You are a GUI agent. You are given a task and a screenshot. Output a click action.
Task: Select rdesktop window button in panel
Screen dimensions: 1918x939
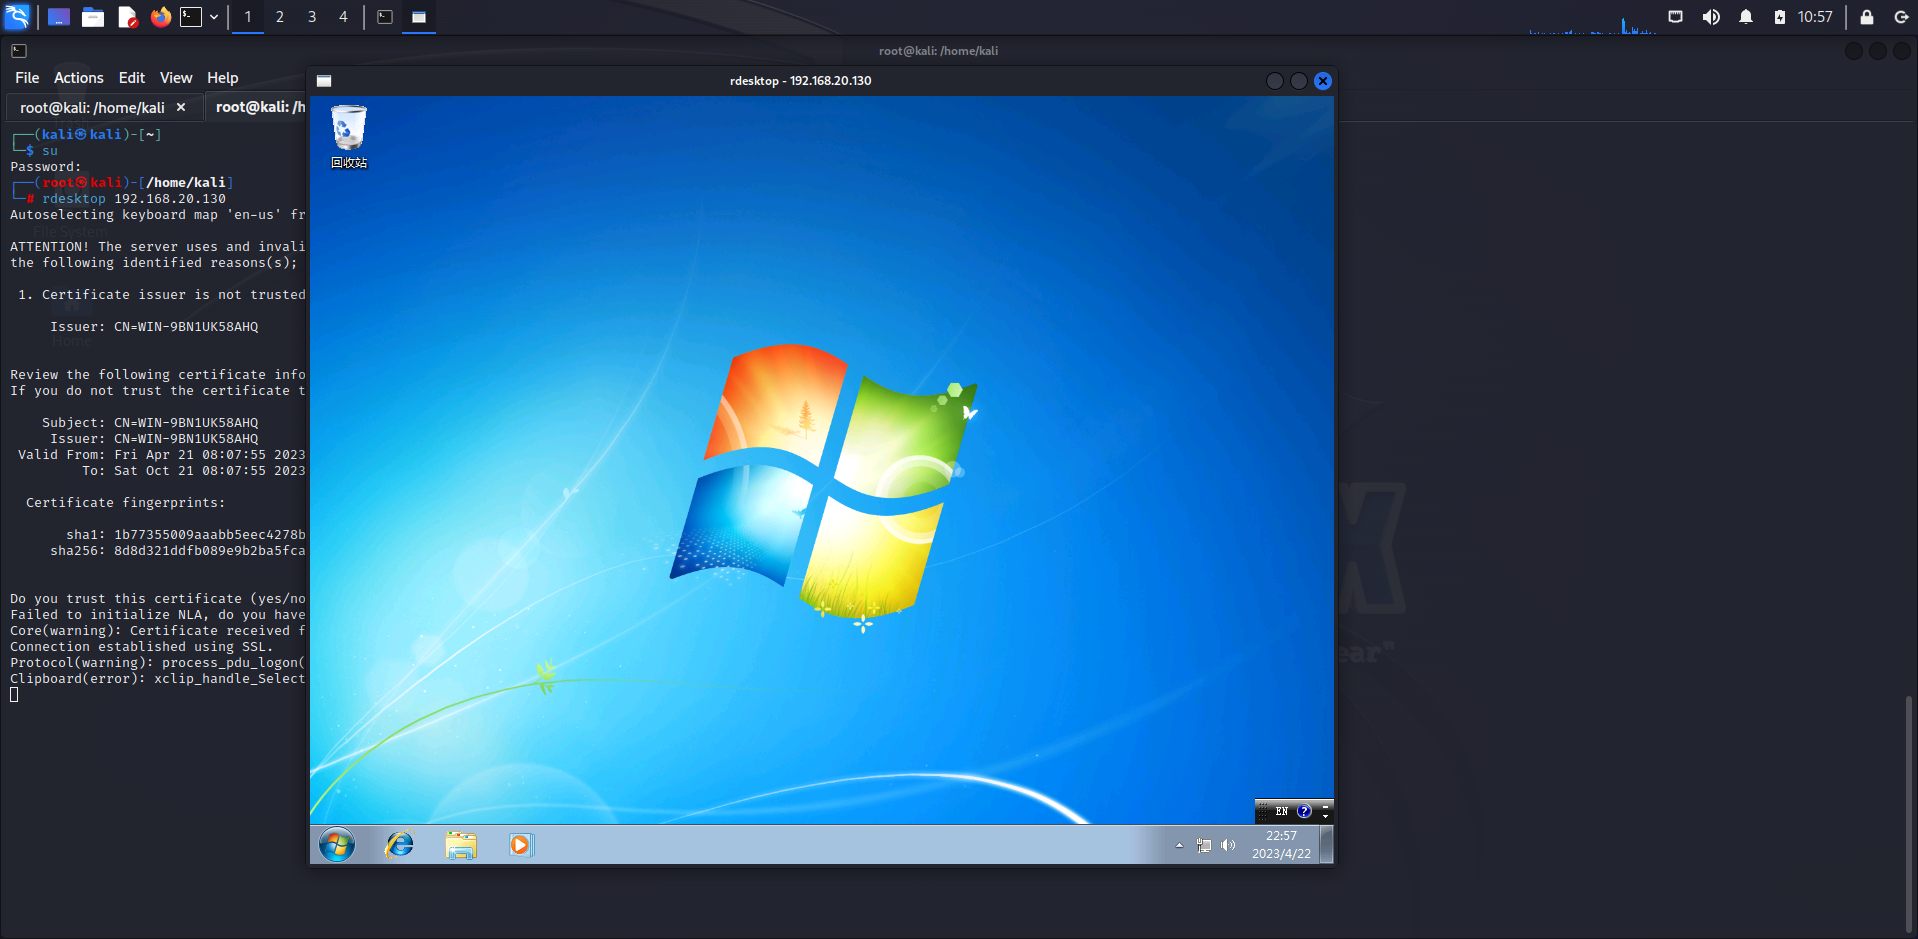tap(419, 17)
